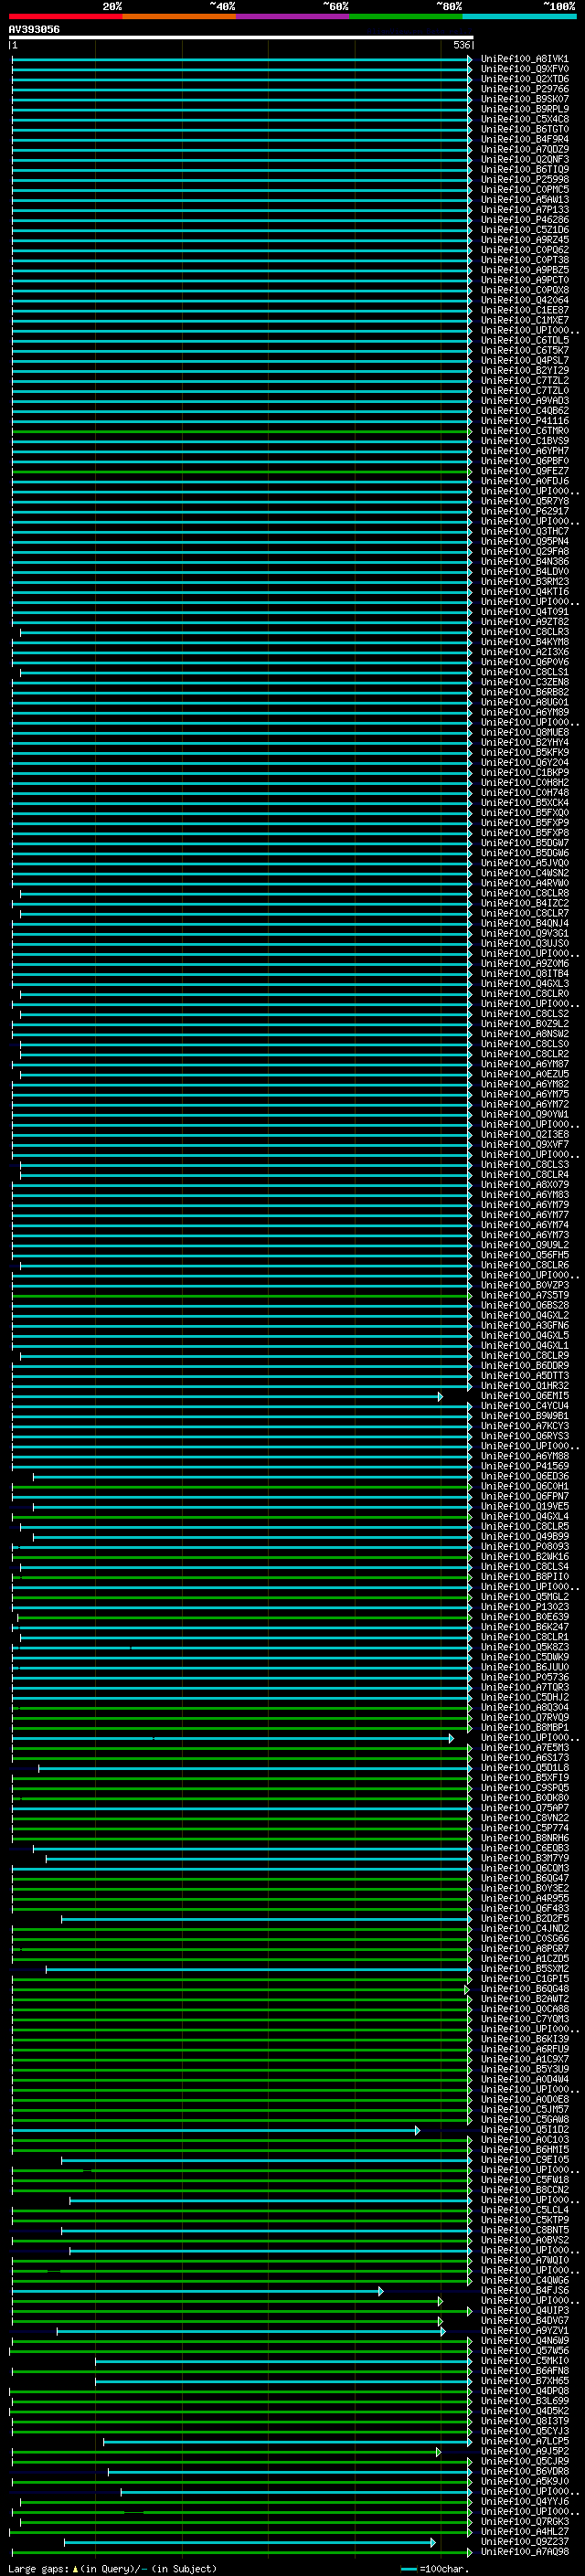
Task: Open the UniRef100_A9YZV1 hit label
Action: pyautogui.click(x=524, y=2330)
